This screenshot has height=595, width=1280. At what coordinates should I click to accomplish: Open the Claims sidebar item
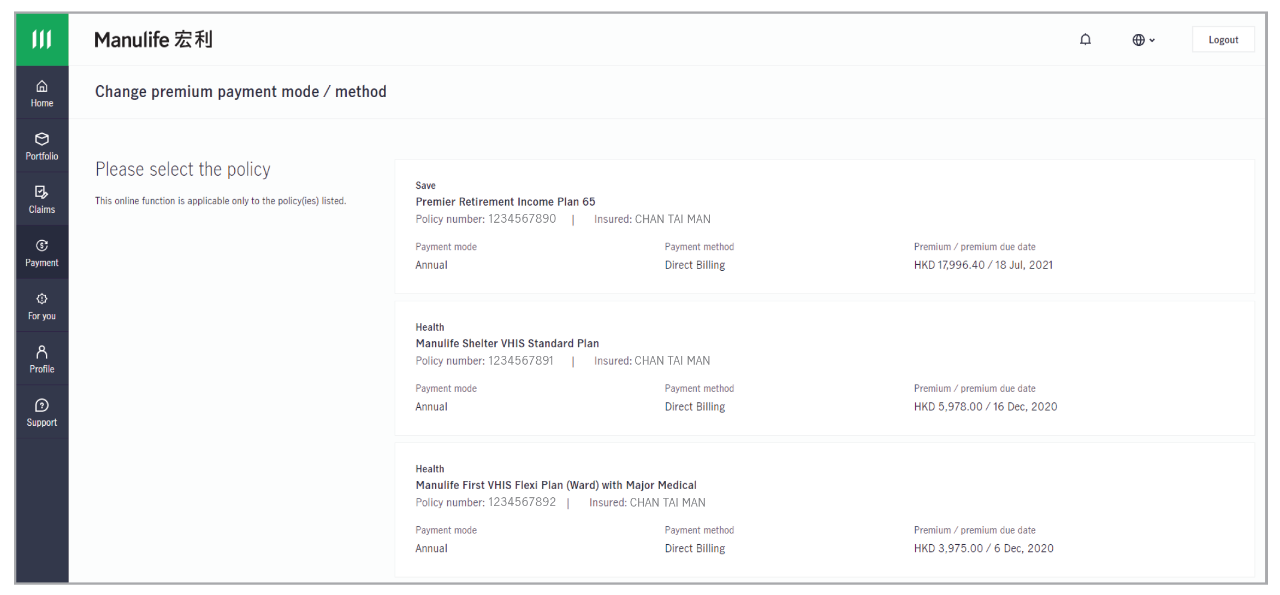pyautogui.click(x=42, y=199)
